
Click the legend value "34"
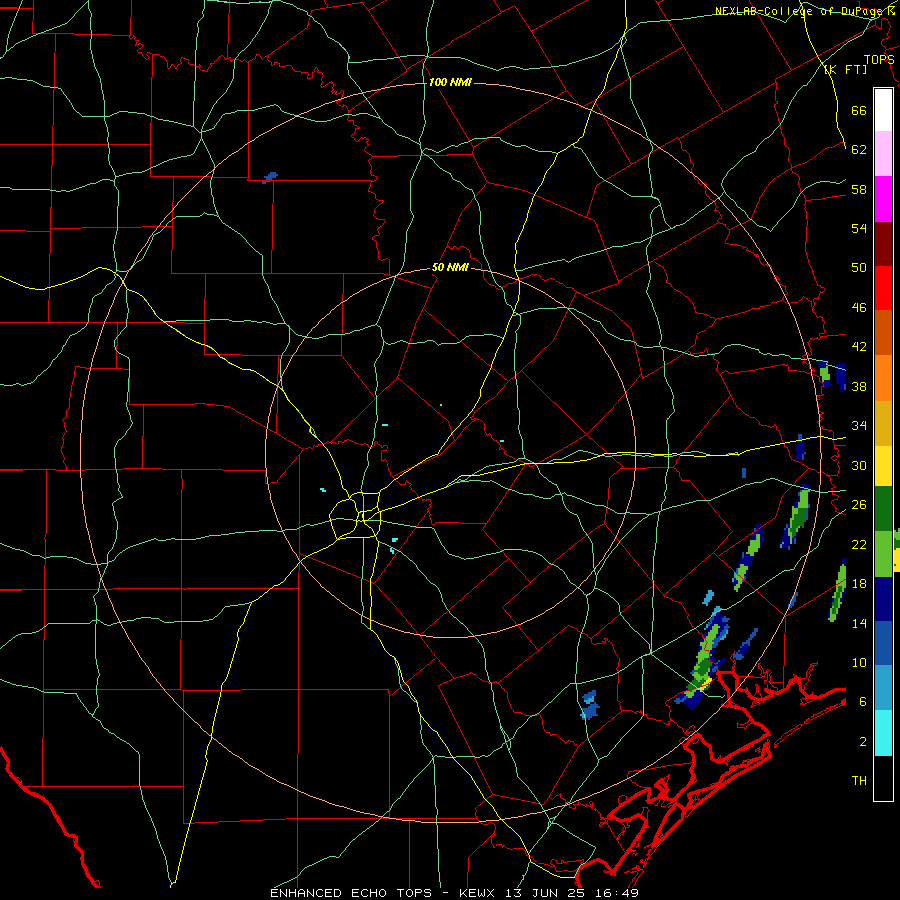[x=859, y=426]
